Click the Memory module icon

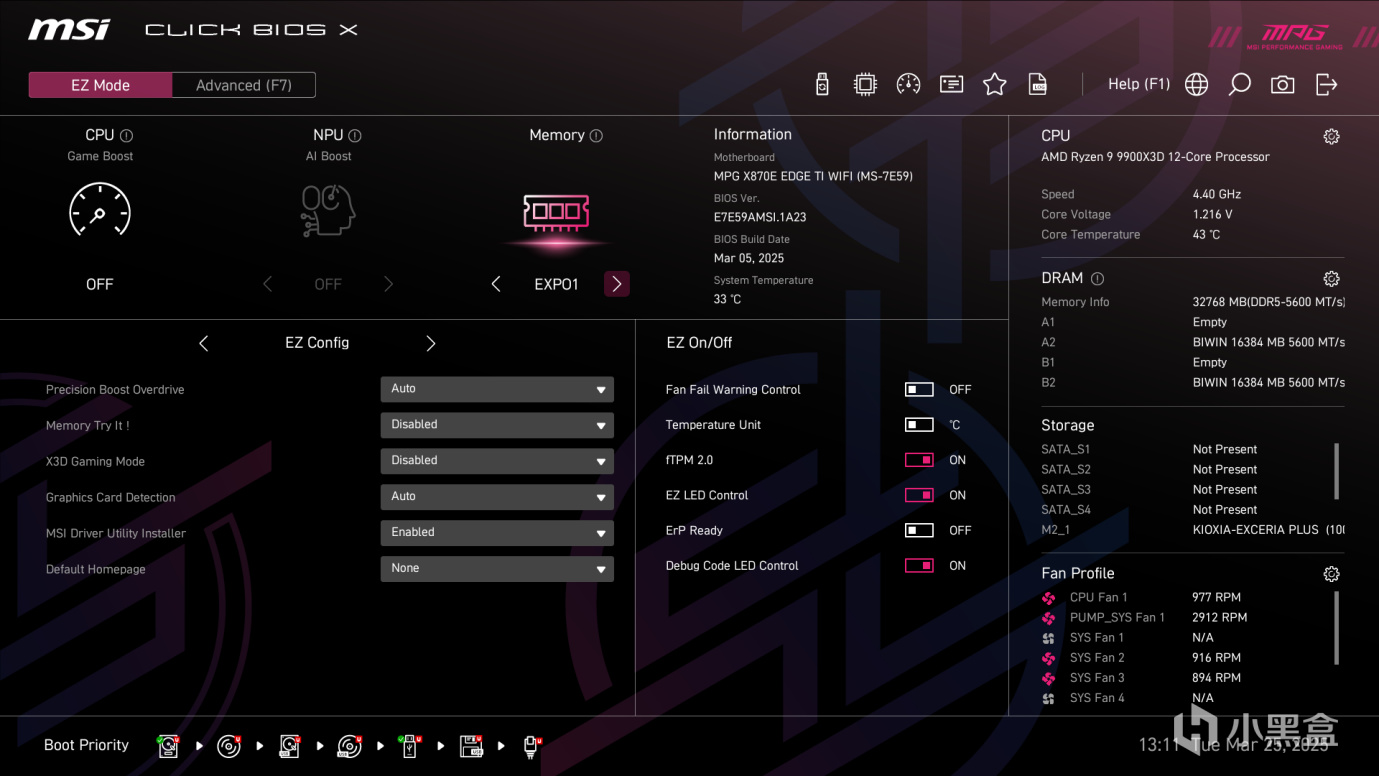[556, 212]
